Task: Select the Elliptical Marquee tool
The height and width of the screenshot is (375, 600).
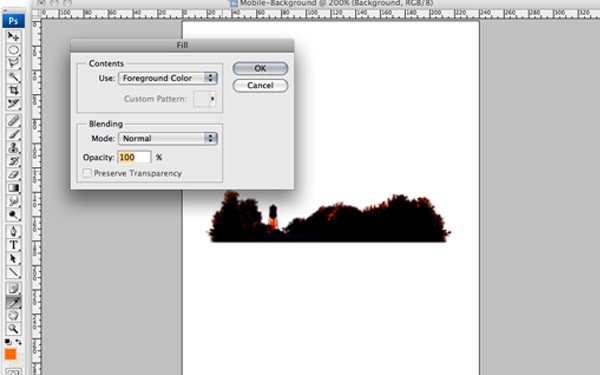Action: pos(13,50)
